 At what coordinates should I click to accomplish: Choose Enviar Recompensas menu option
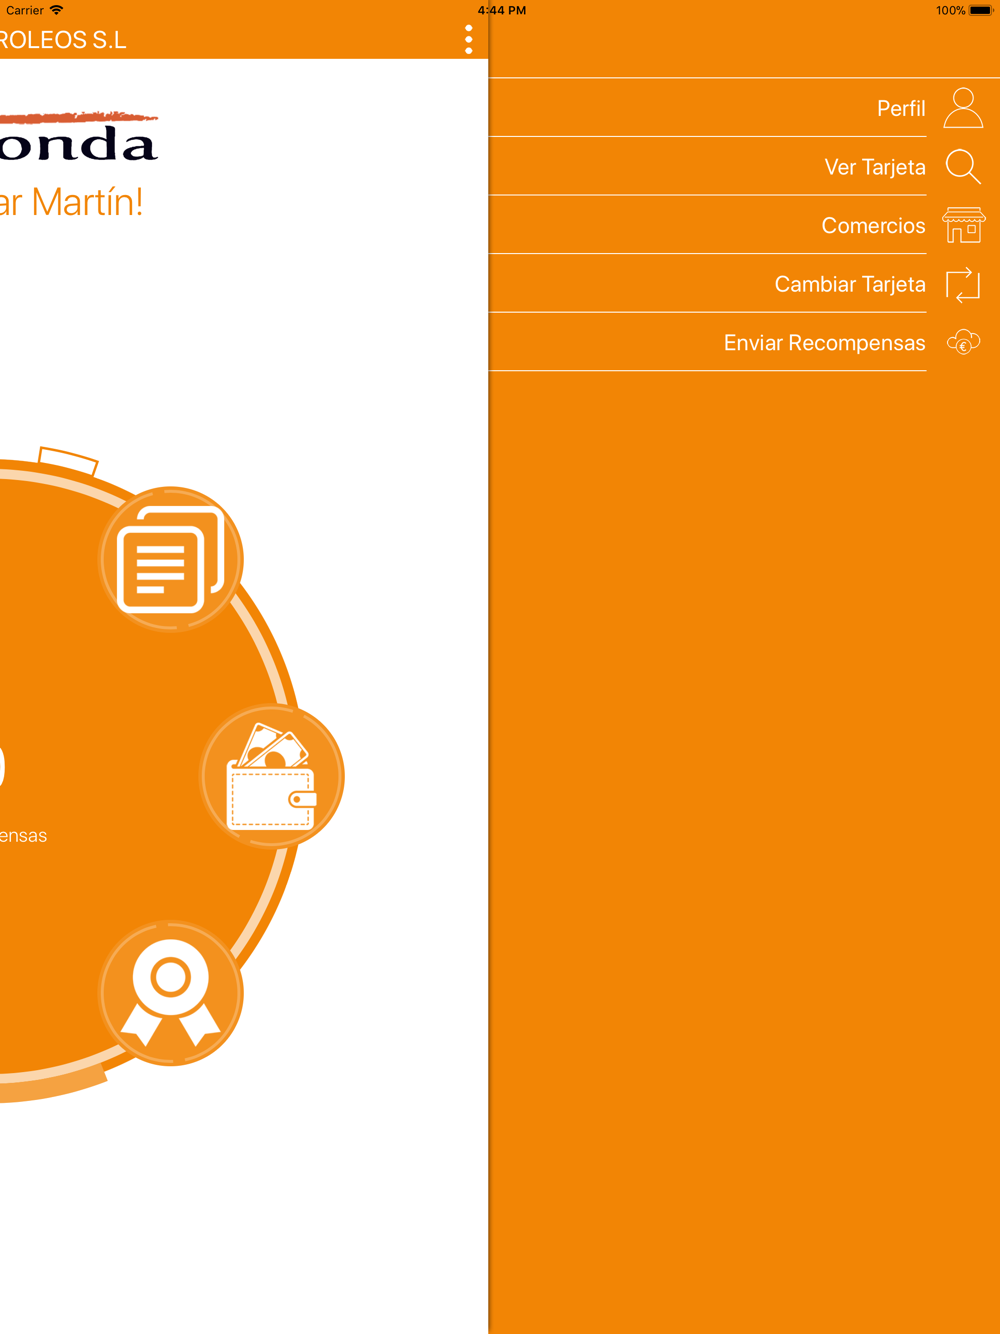pos(744,343)
